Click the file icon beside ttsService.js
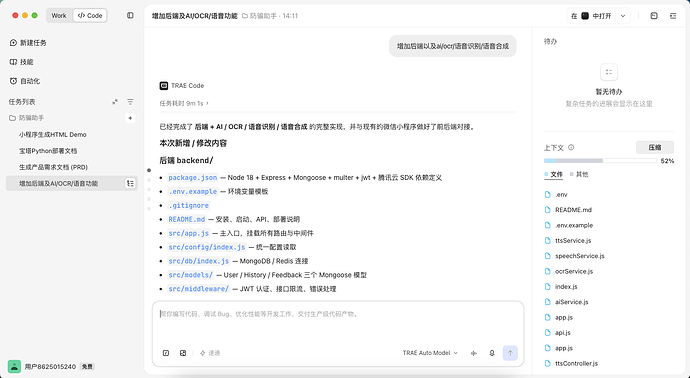Screen dimensions: 690x378 547,241
